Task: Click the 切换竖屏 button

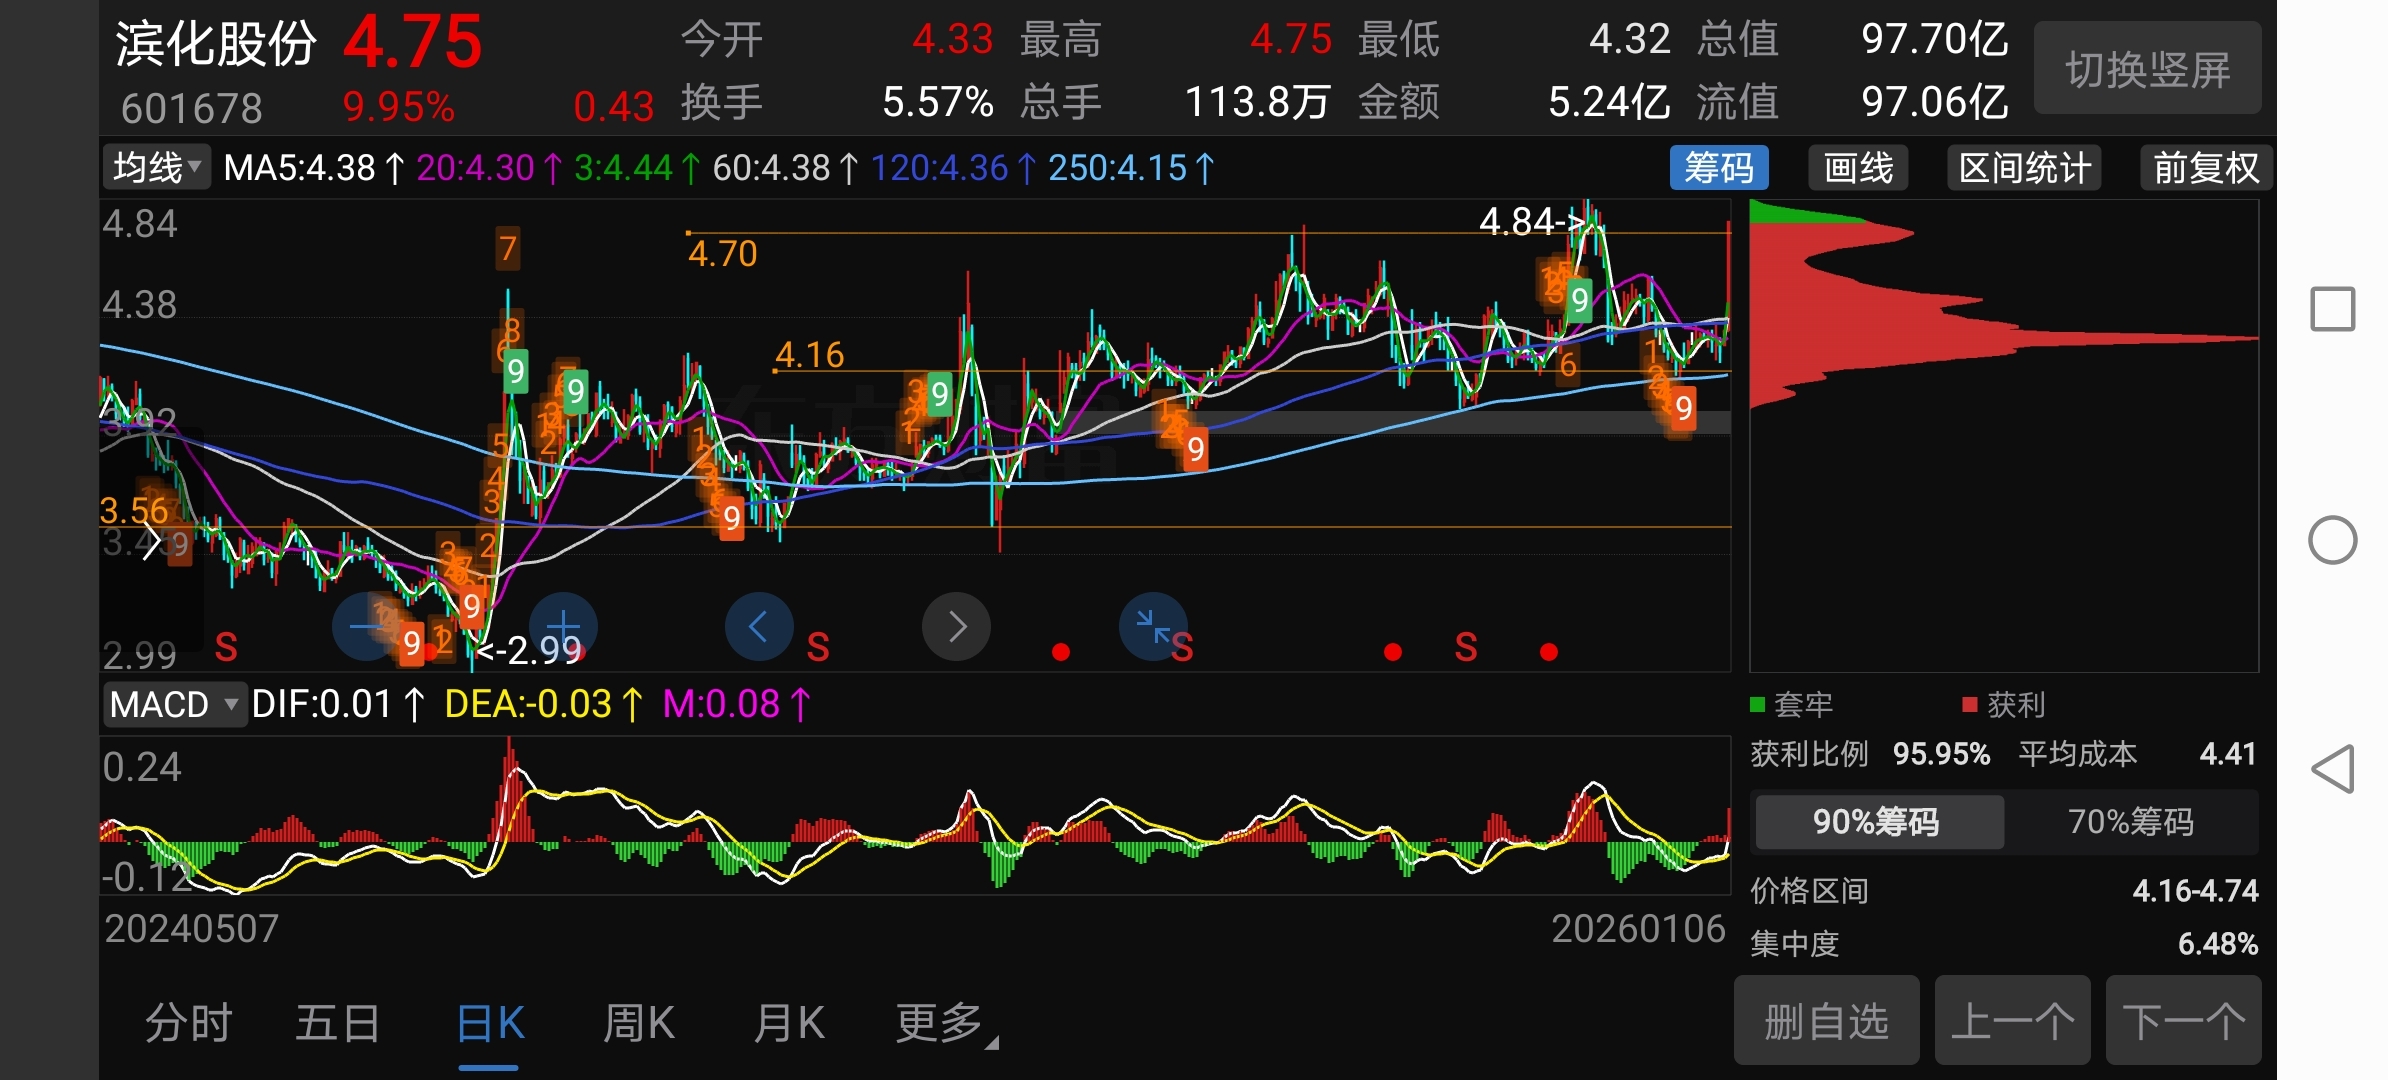Action: [x=2147, y=69]
